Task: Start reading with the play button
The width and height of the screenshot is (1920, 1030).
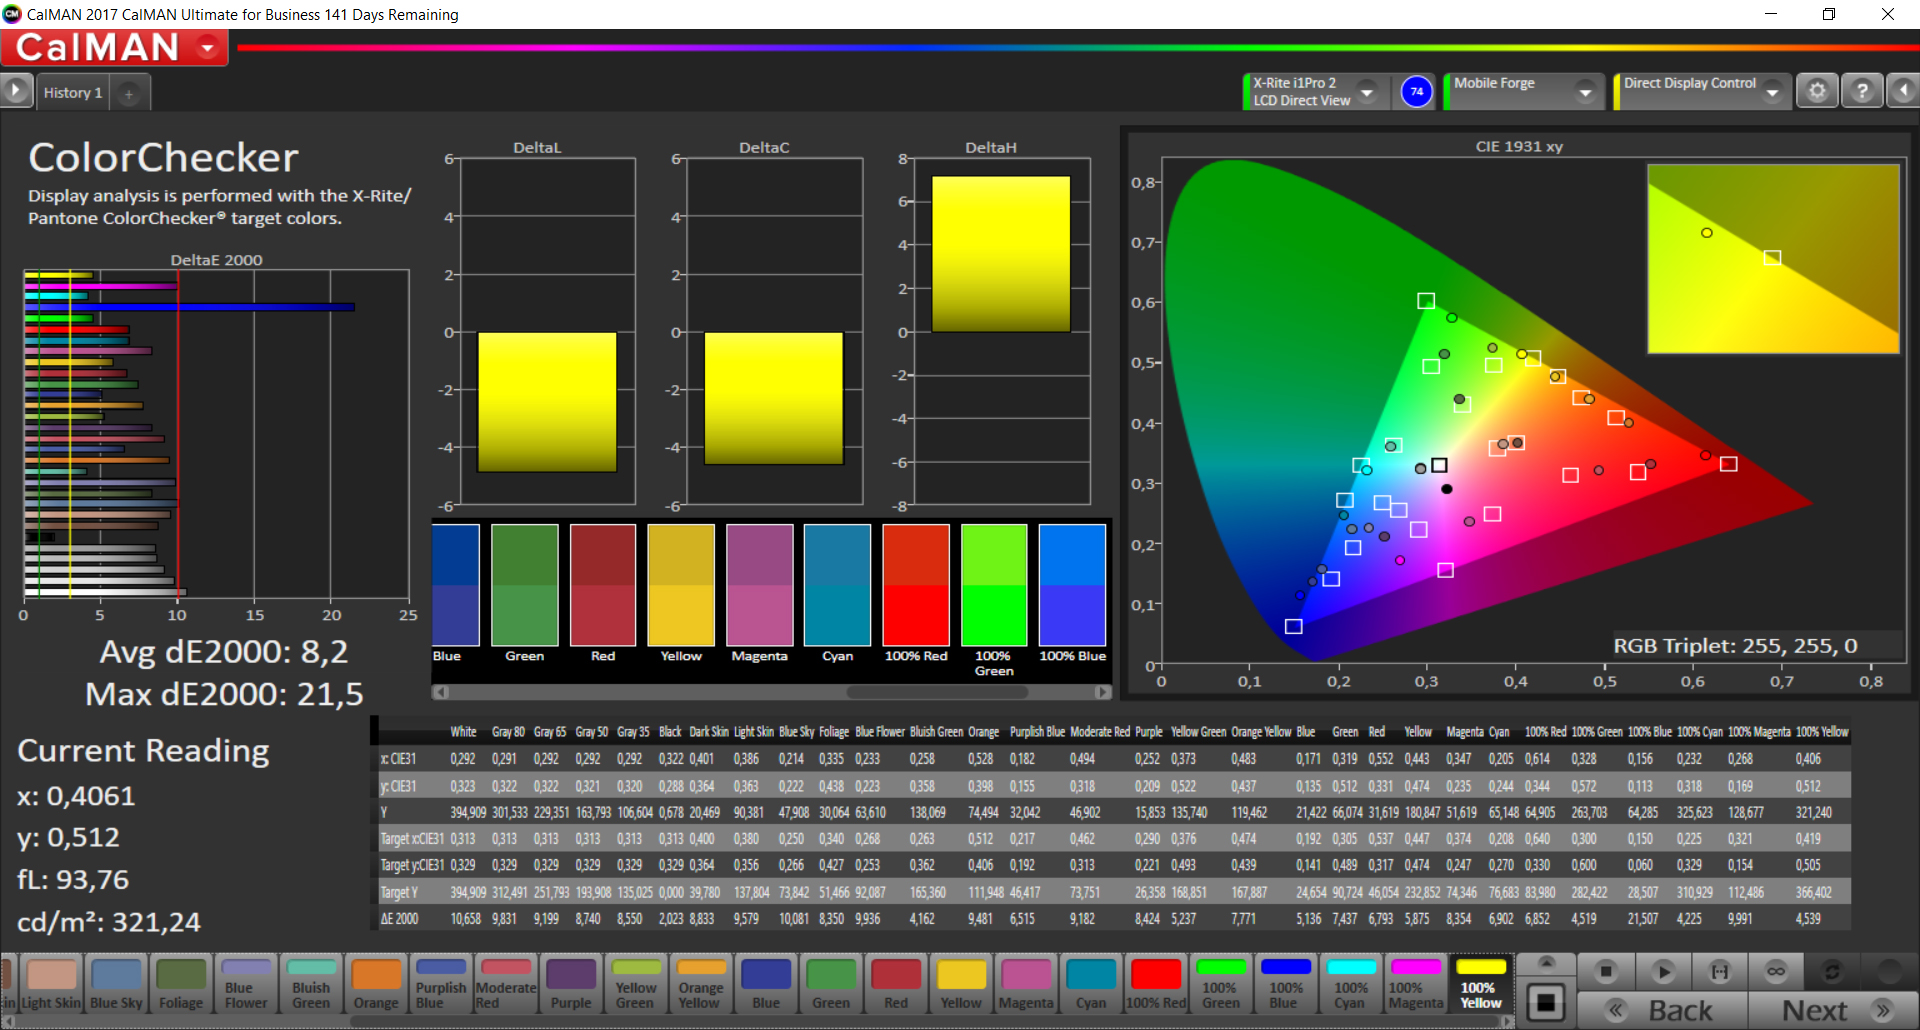Action: pos(1663,971)
